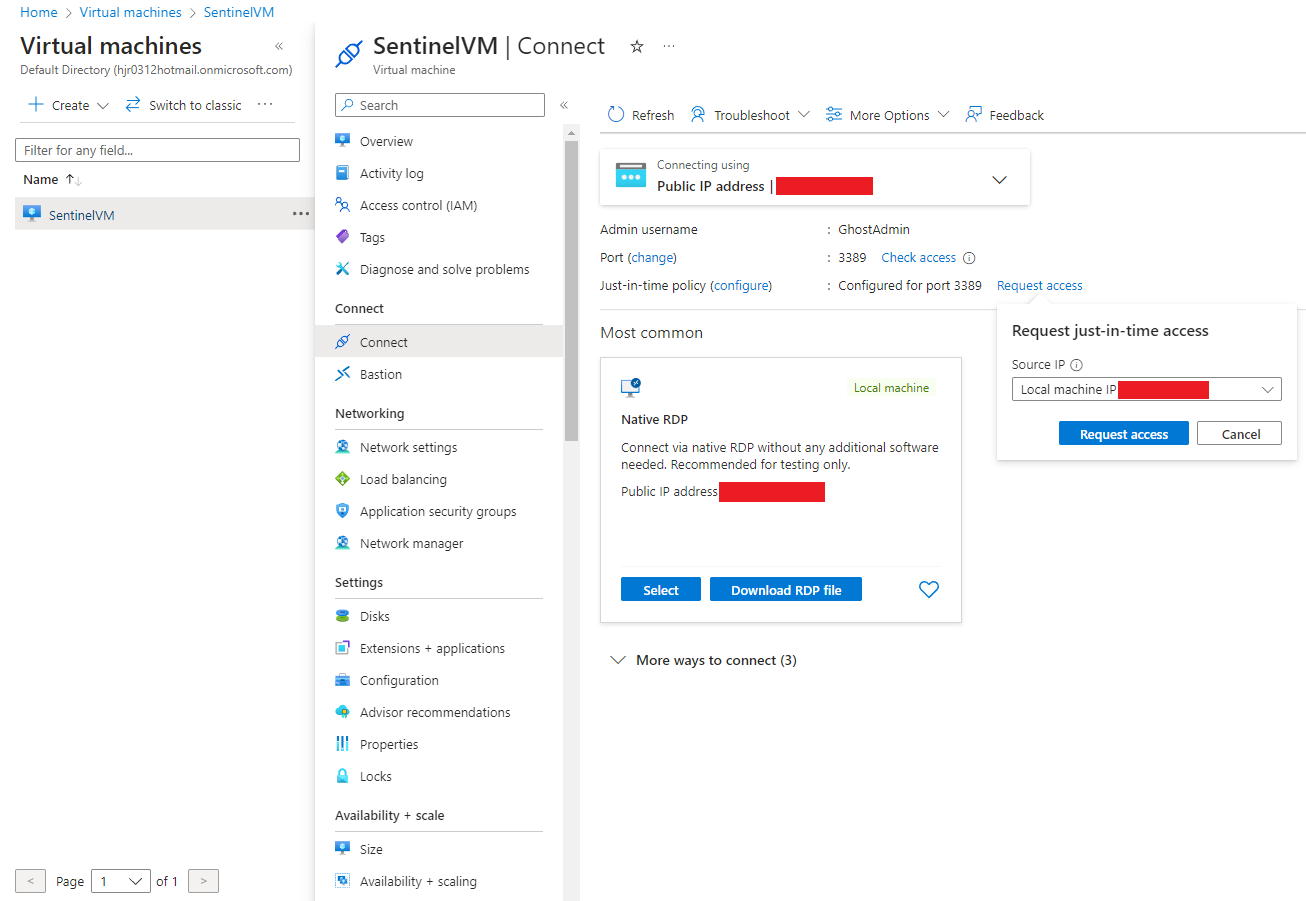Expand the Connecting using Public IP address selector
Viewport: 1306px width, 901px height.
(x=815, y=177)
